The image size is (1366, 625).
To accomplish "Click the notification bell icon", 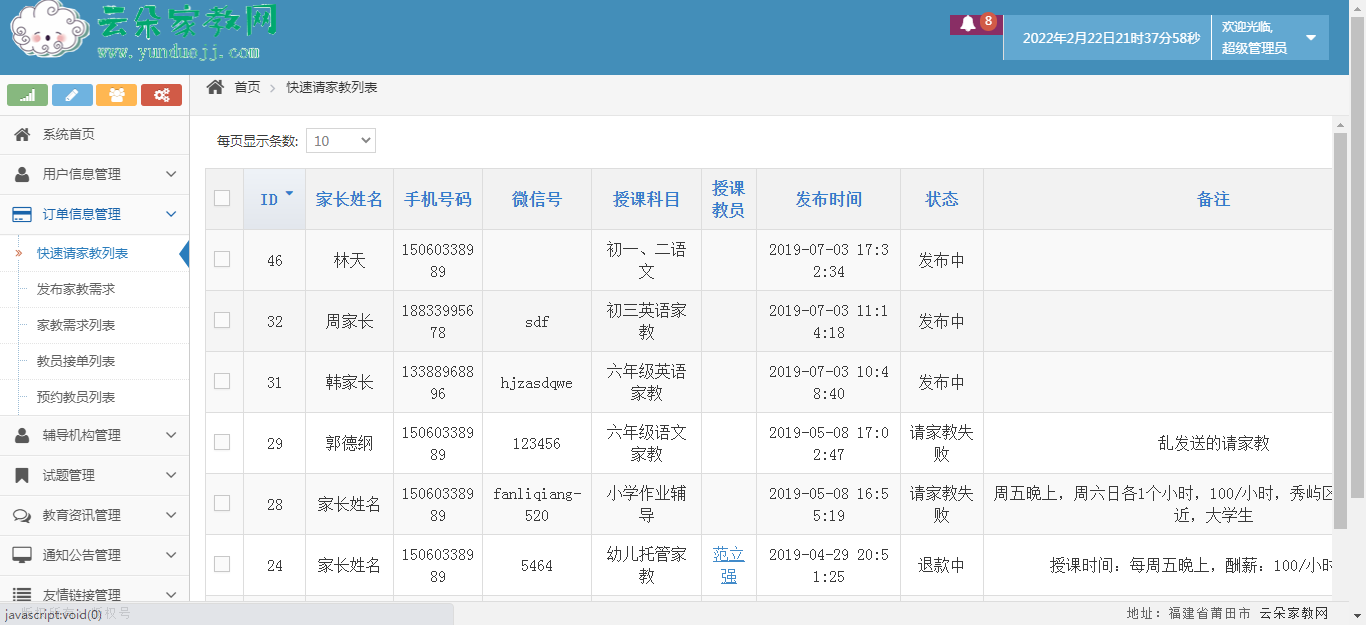I will 968,24.
